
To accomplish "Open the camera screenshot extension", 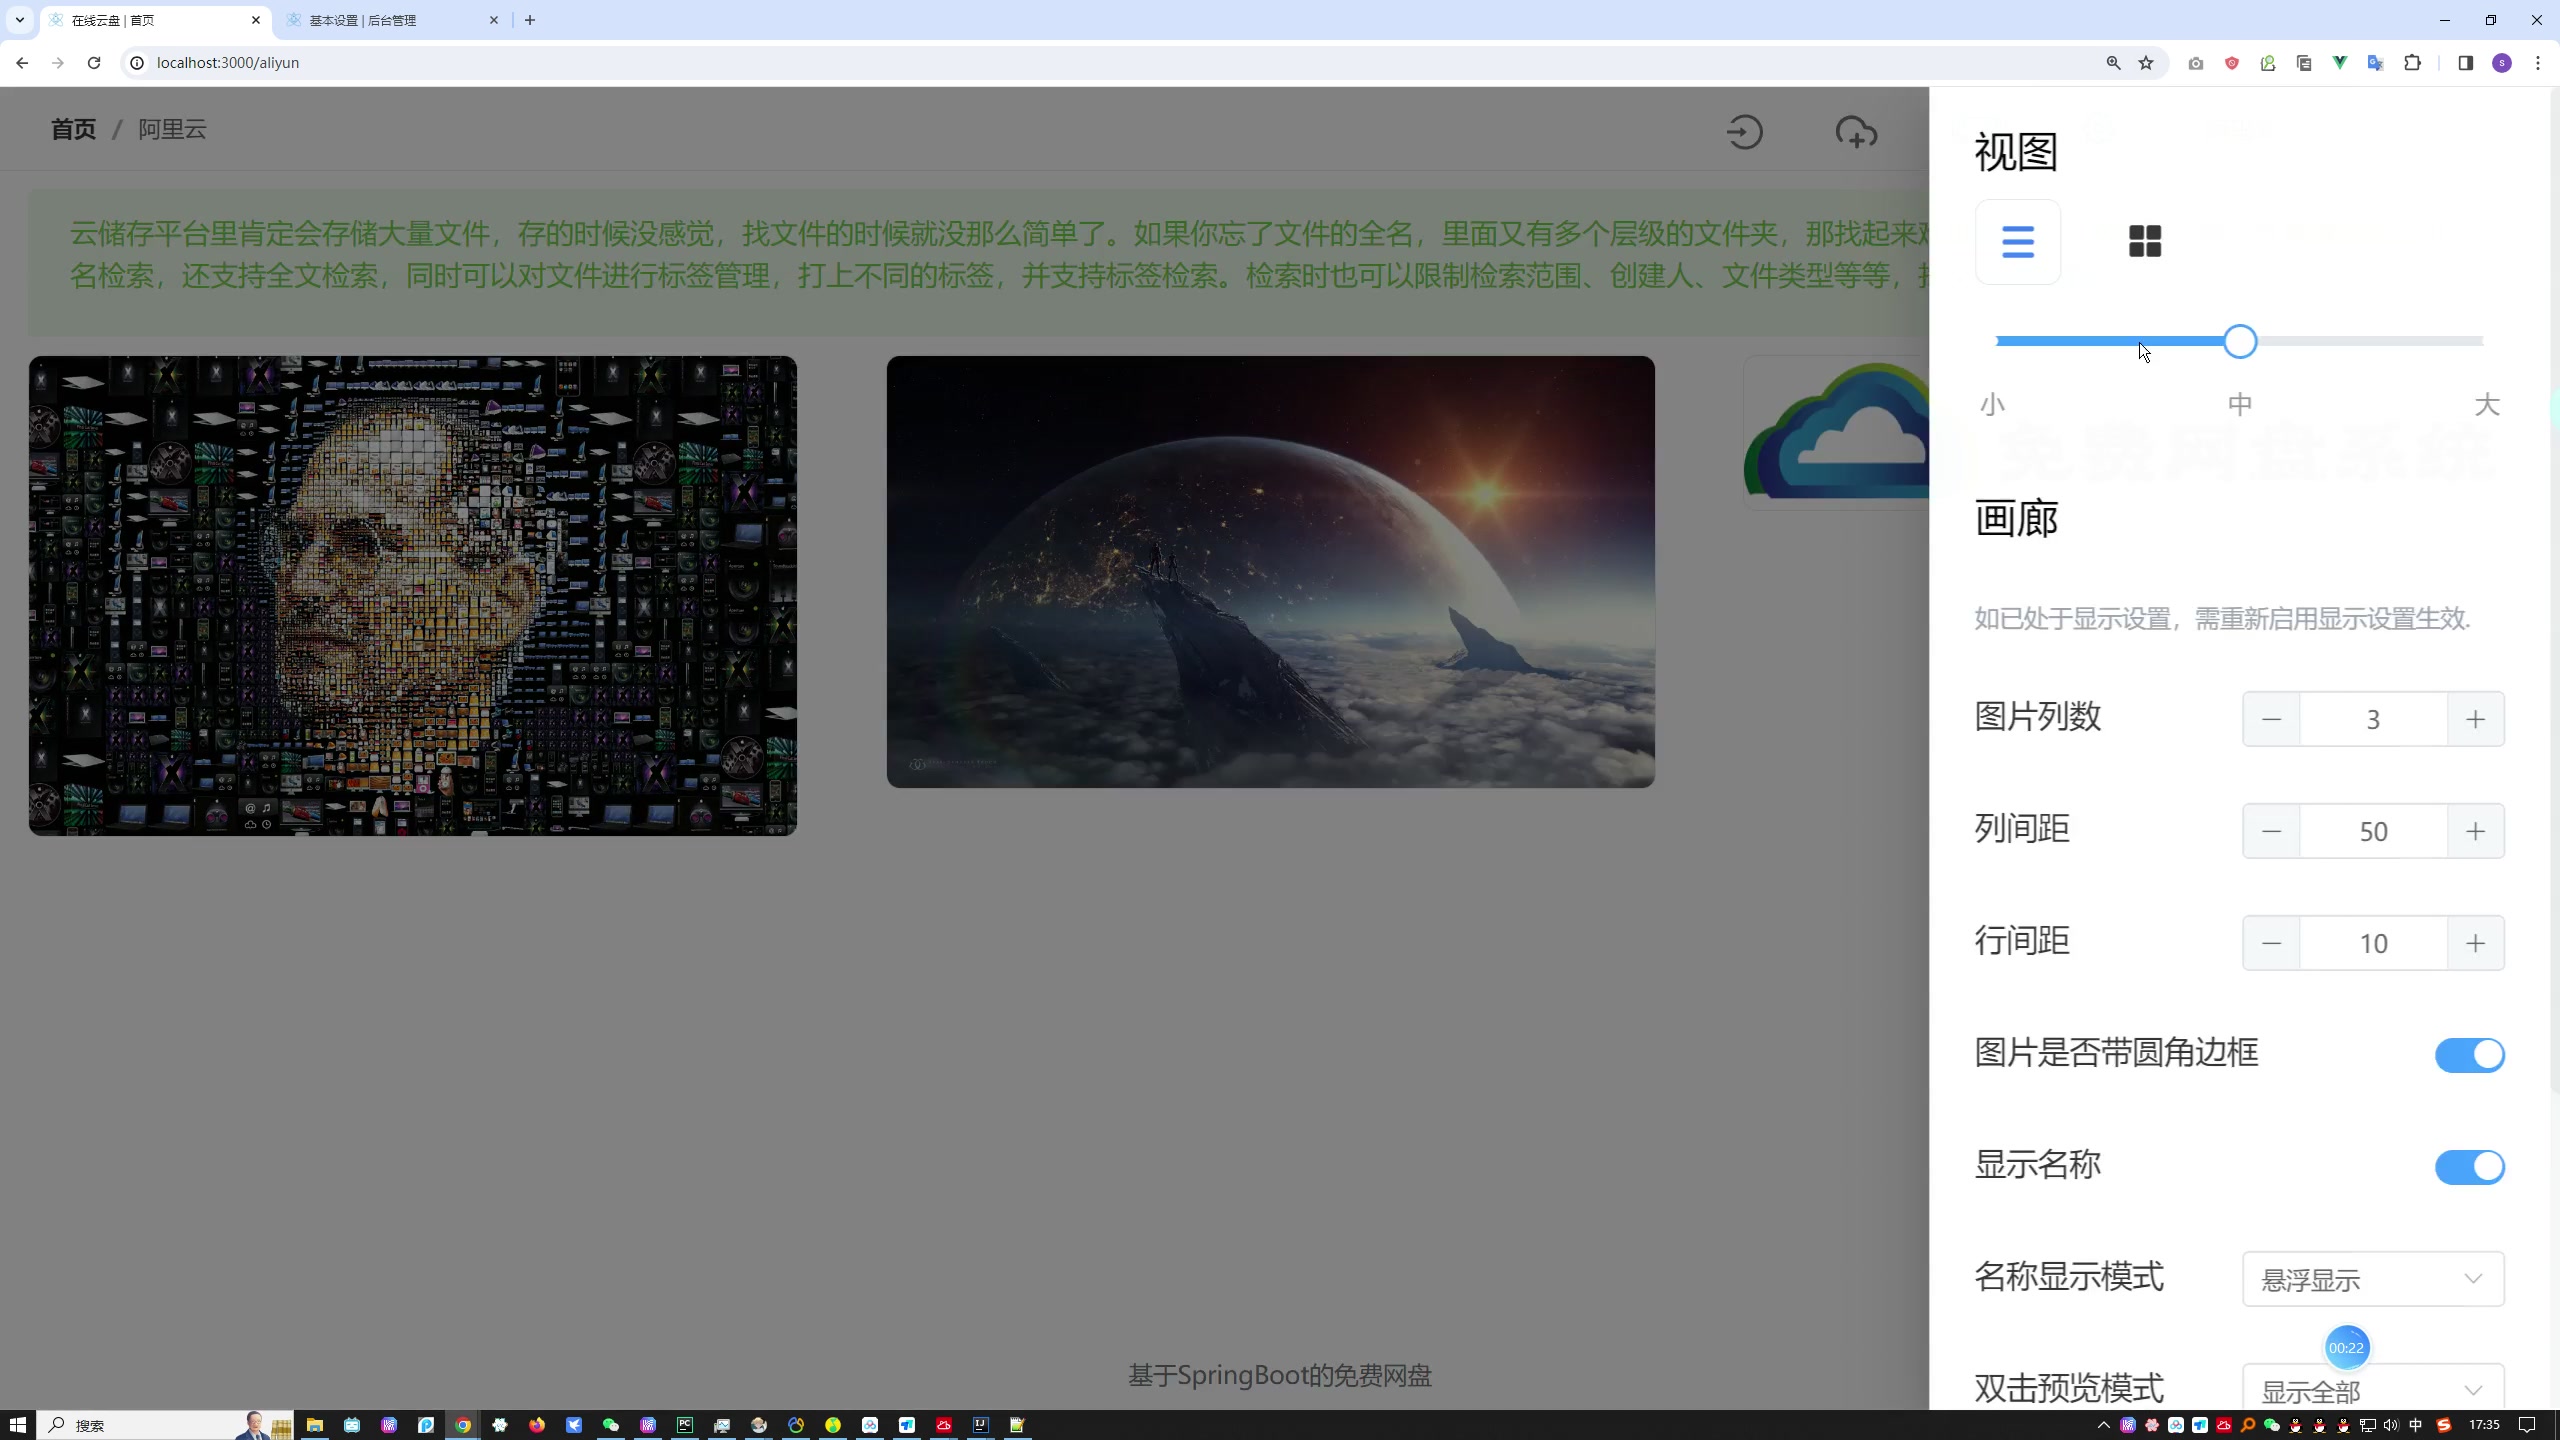I will [2195, 63].
